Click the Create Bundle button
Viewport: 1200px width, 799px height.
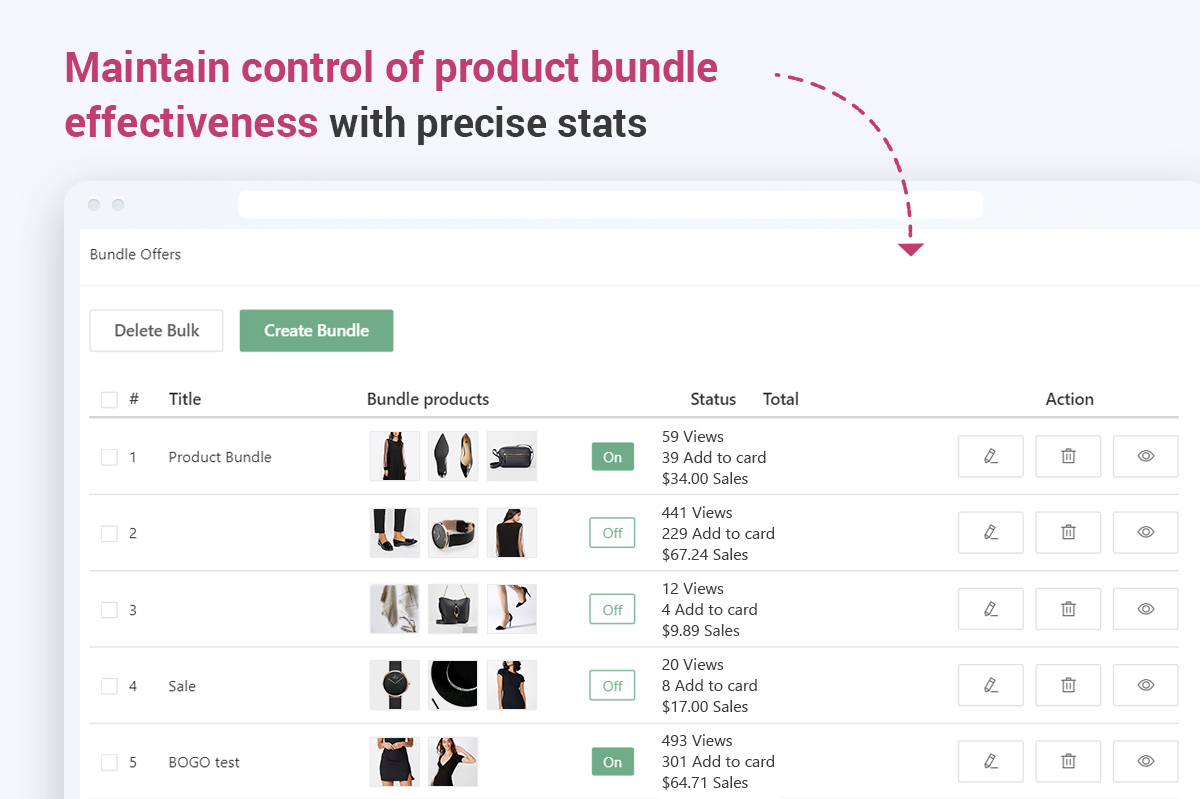316,331
